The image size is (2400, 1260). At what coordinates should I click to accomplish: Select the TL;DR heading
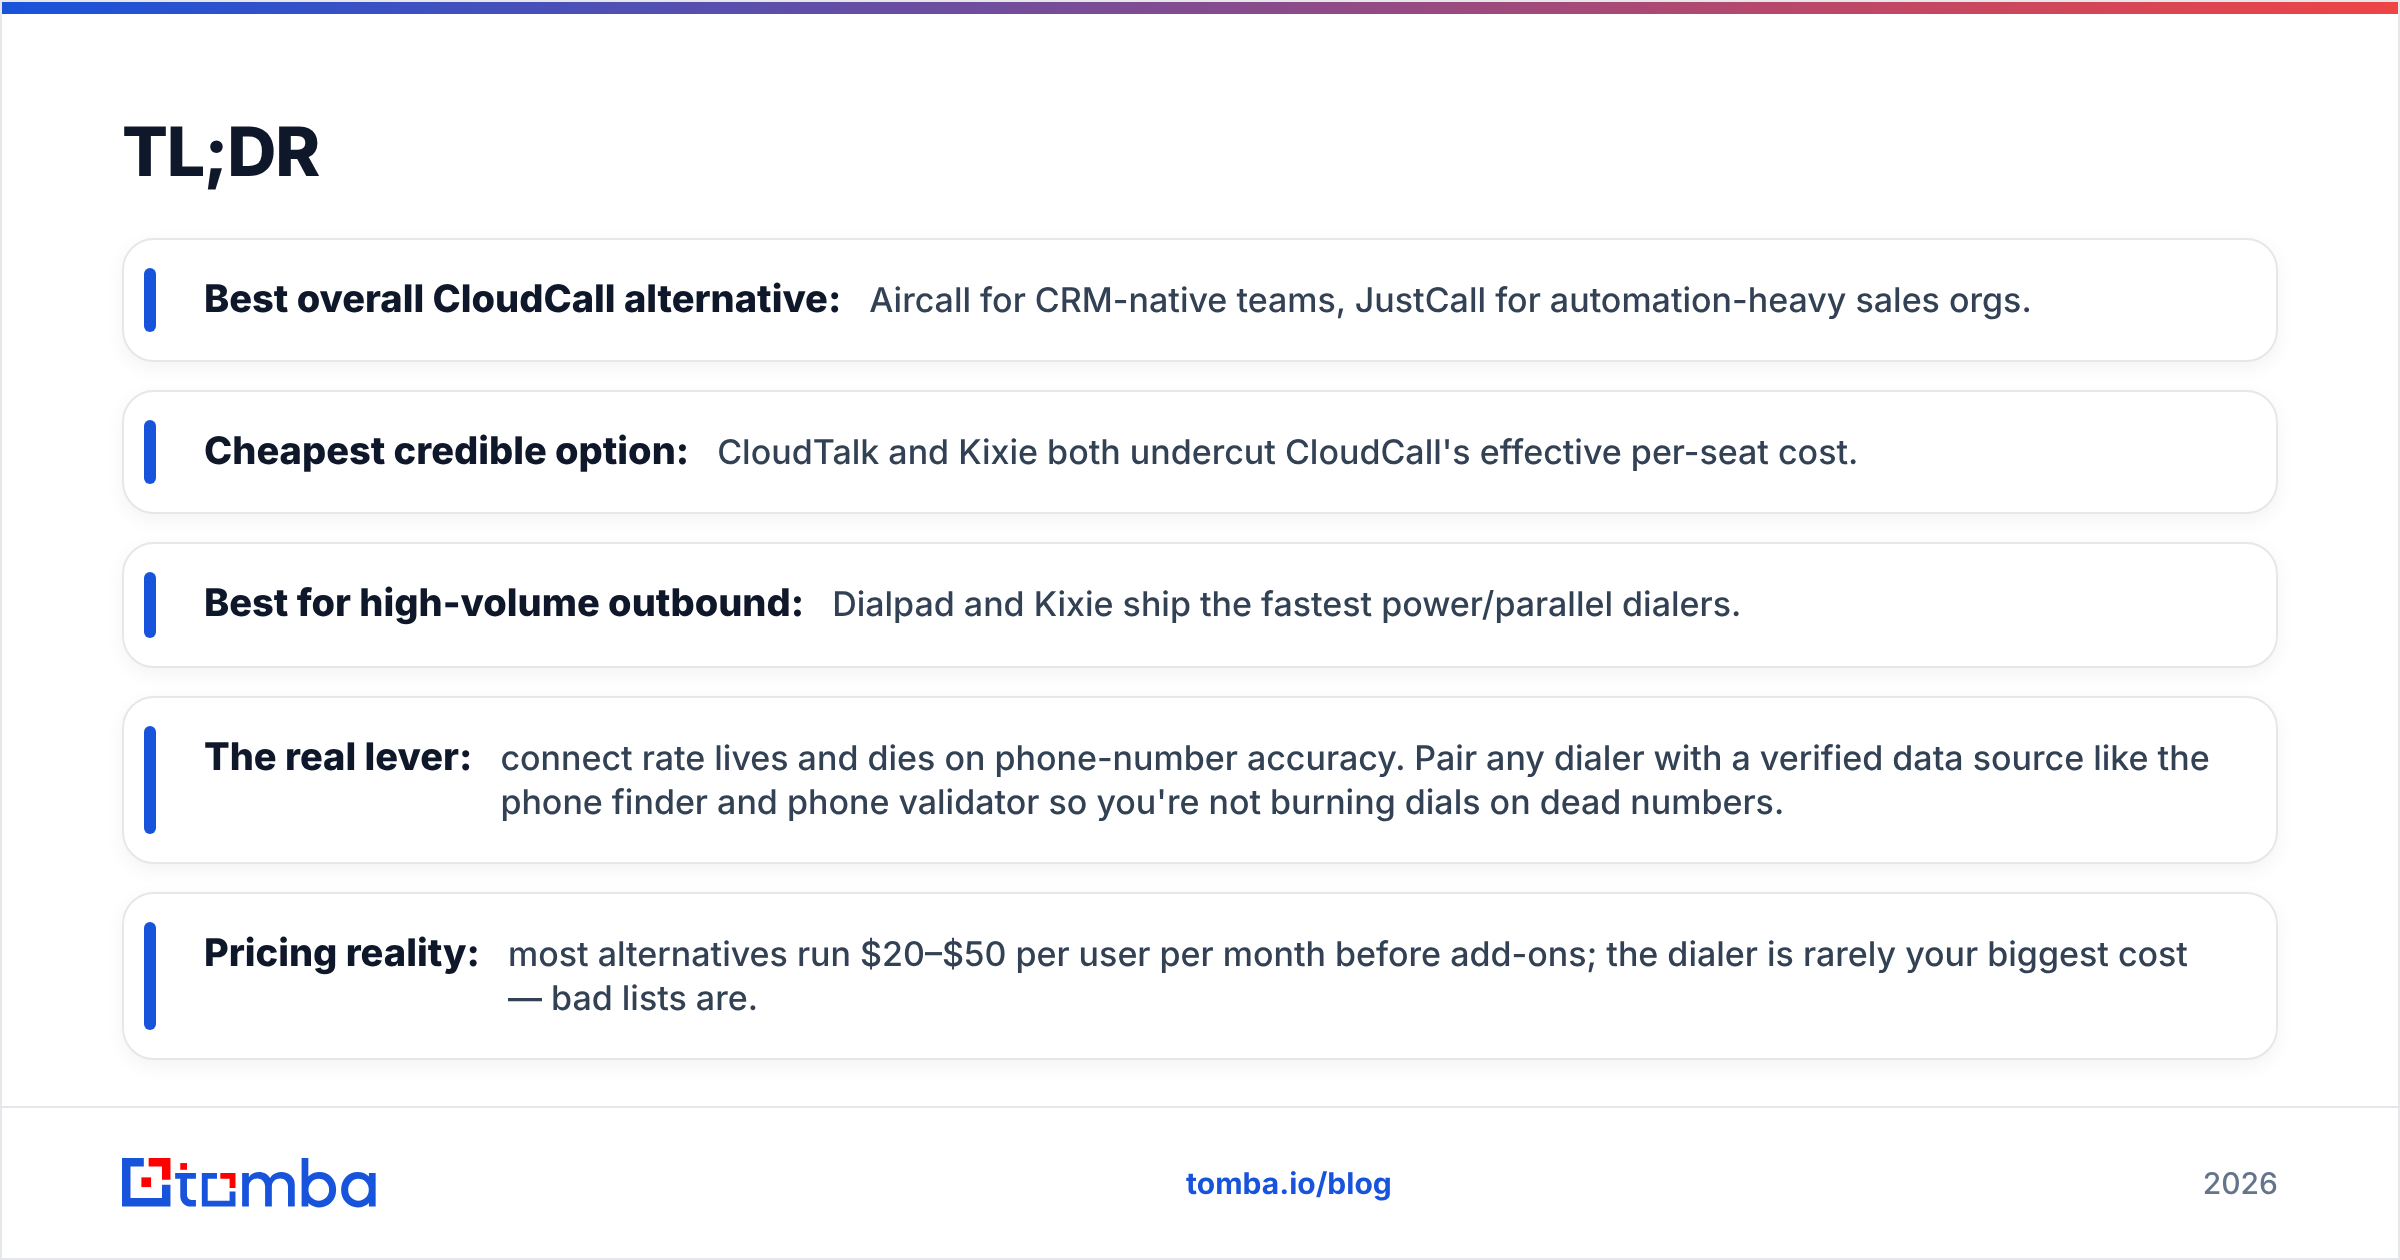pos(221,153)
